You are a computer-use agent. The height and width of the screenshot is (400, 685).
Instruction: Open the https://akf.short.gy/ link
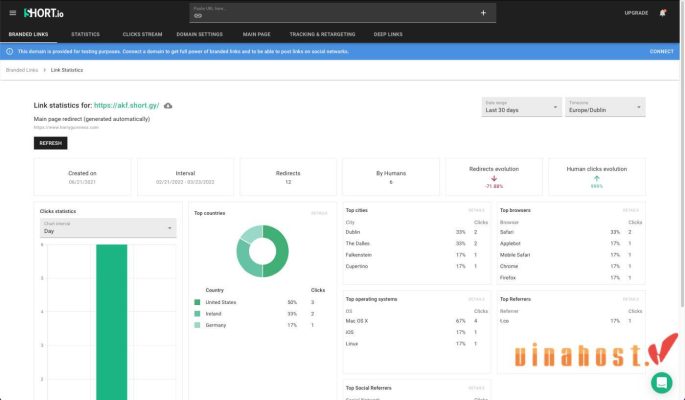[127, 106]
